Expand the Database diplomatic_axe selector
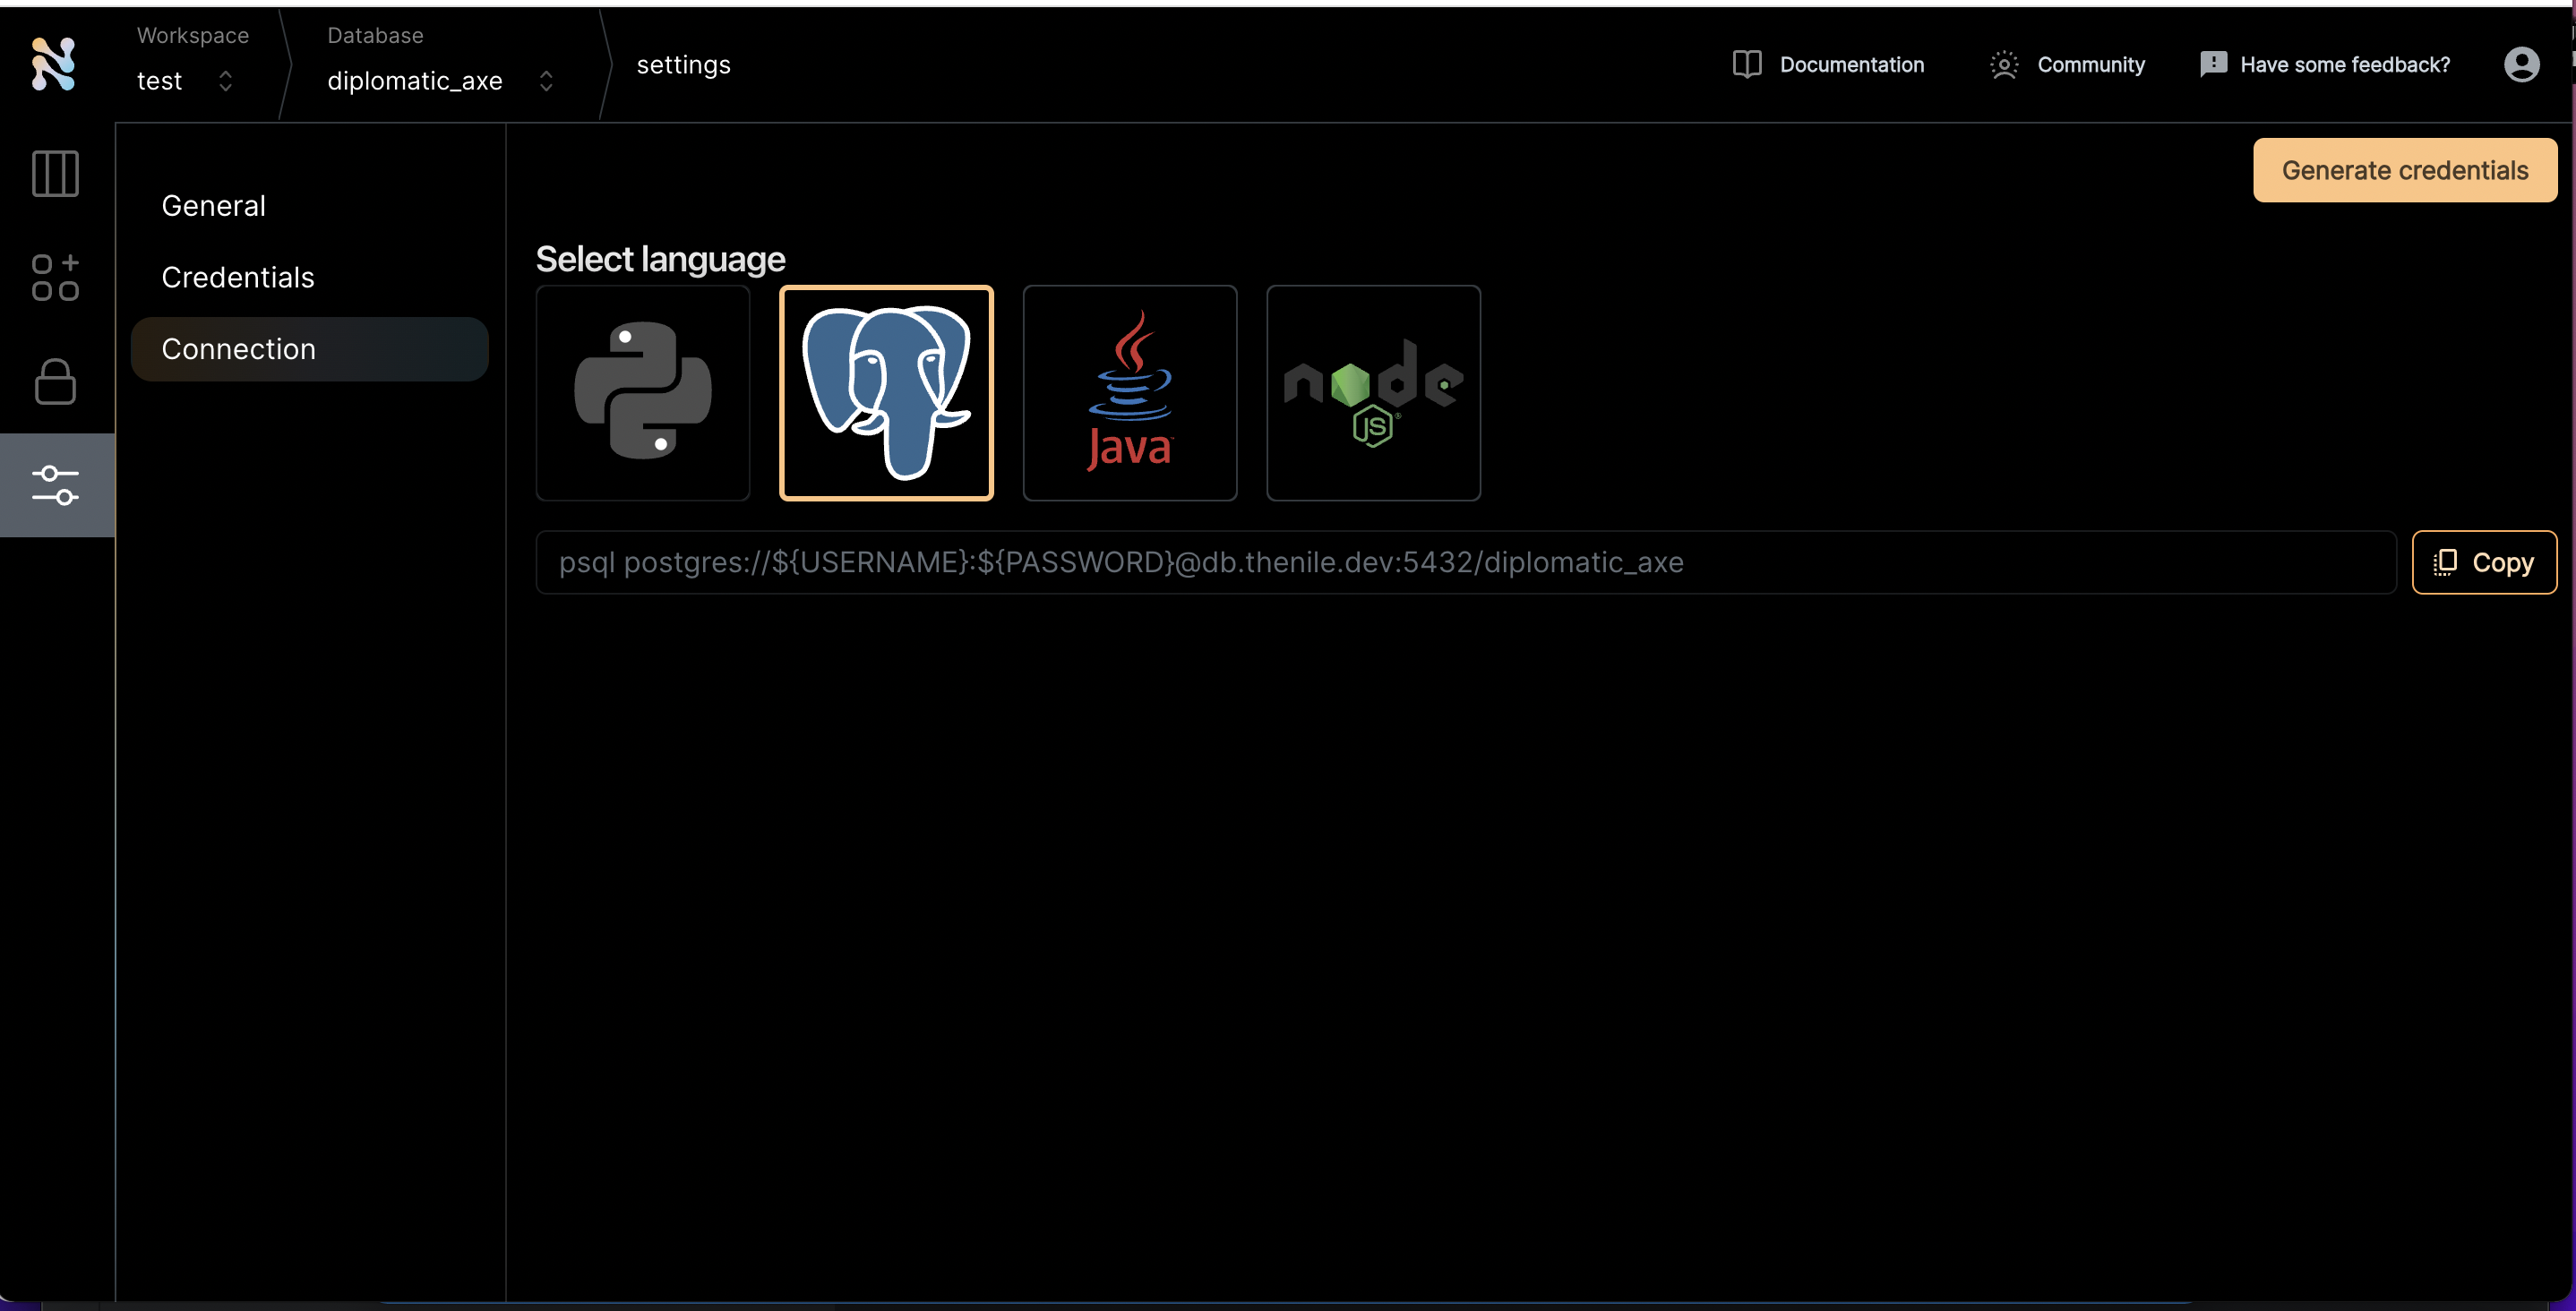This screenshot has height=1311, width=2576. coord(440,81)
